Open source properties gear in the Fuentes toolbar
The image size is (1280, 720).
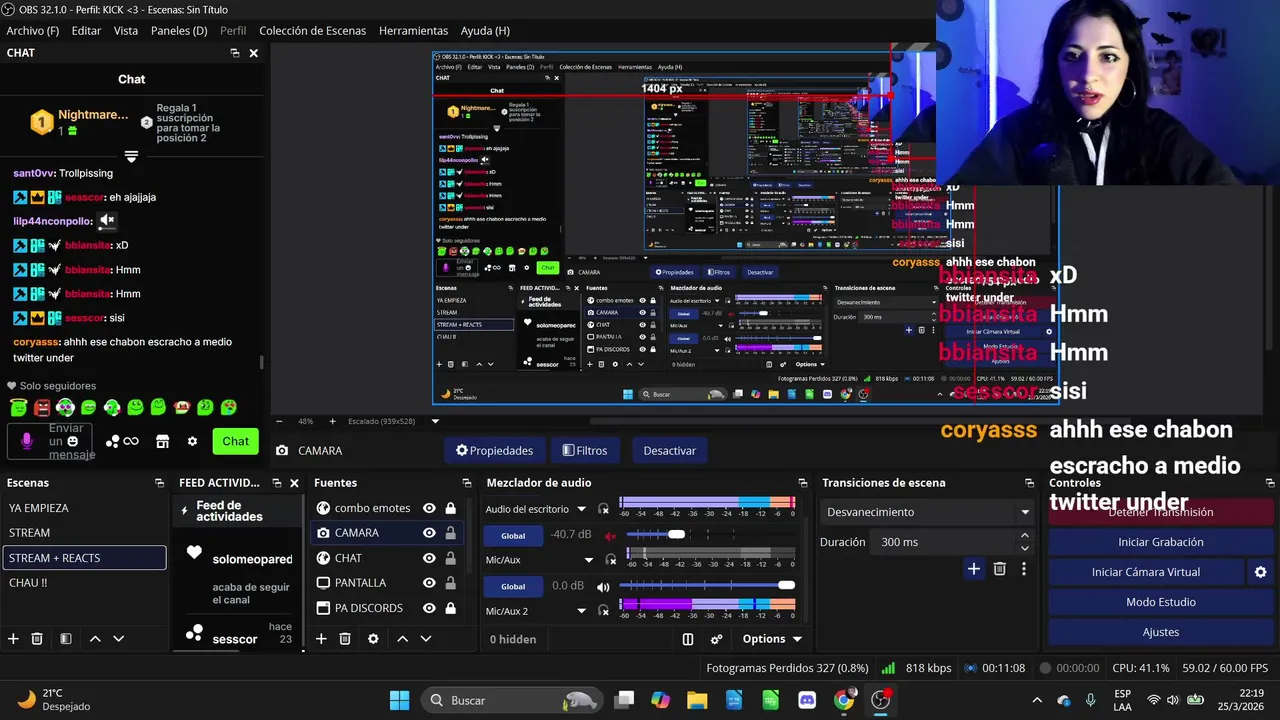click(373, 639)
